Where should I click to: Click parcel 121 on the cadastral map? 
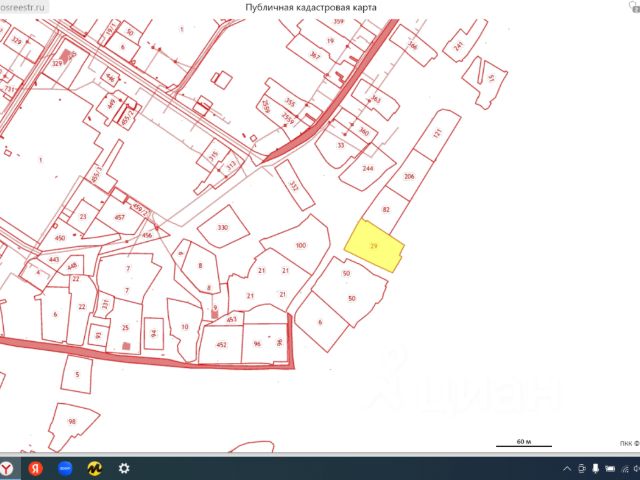(437, 133)
